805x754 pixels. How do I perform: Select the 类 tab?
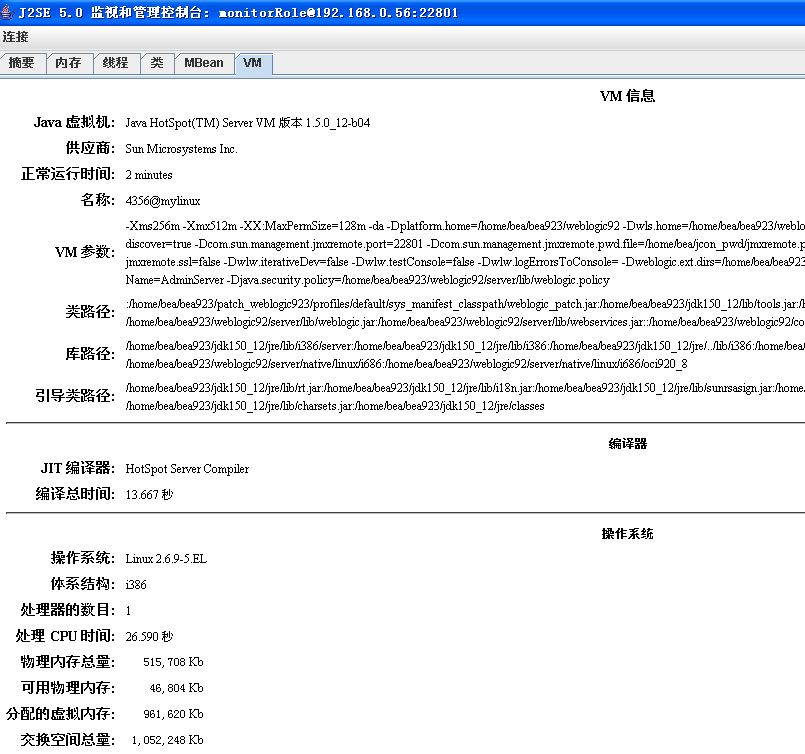coord(157,63)
